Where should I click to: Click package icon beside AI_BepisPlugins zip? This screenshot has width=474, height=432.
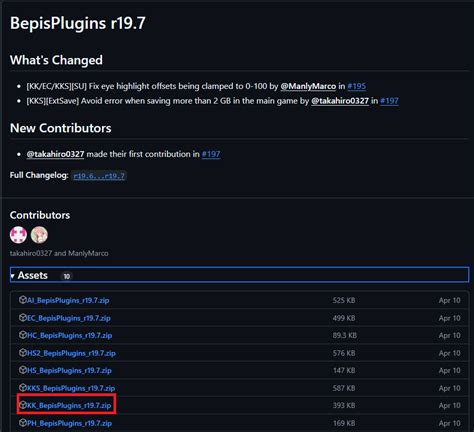point(23,300)
